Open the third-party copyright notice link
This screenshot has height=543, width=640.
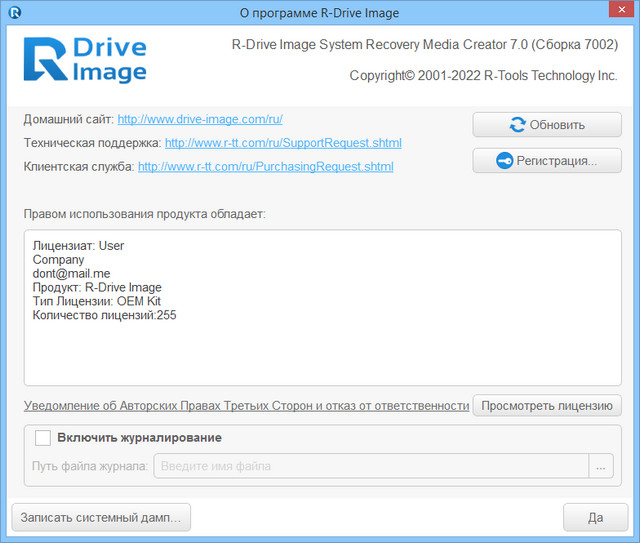click(x=246, y=405)
